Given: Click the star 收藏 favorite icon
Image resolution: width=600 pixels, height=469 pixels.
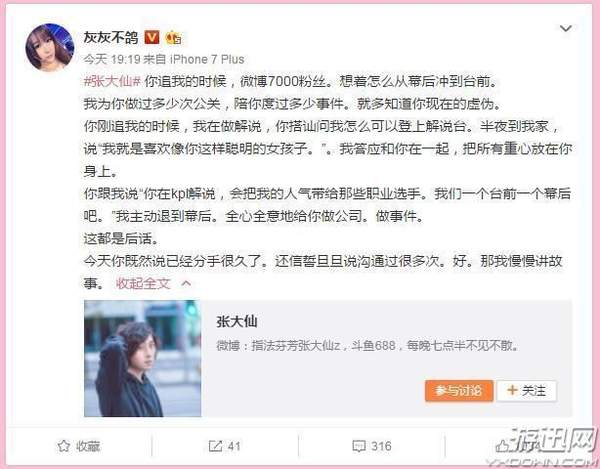Looking at the screenshot, I should click(64, 446).
